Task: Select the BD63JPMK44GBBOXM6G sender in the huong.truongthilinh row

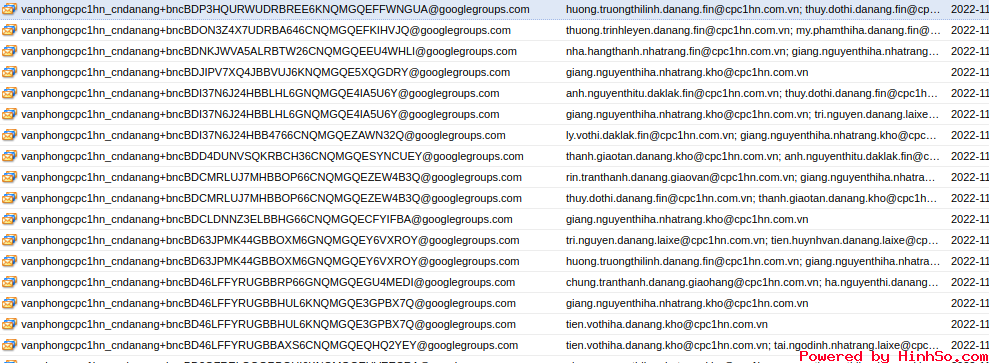Action: click(x=271, y=262)
